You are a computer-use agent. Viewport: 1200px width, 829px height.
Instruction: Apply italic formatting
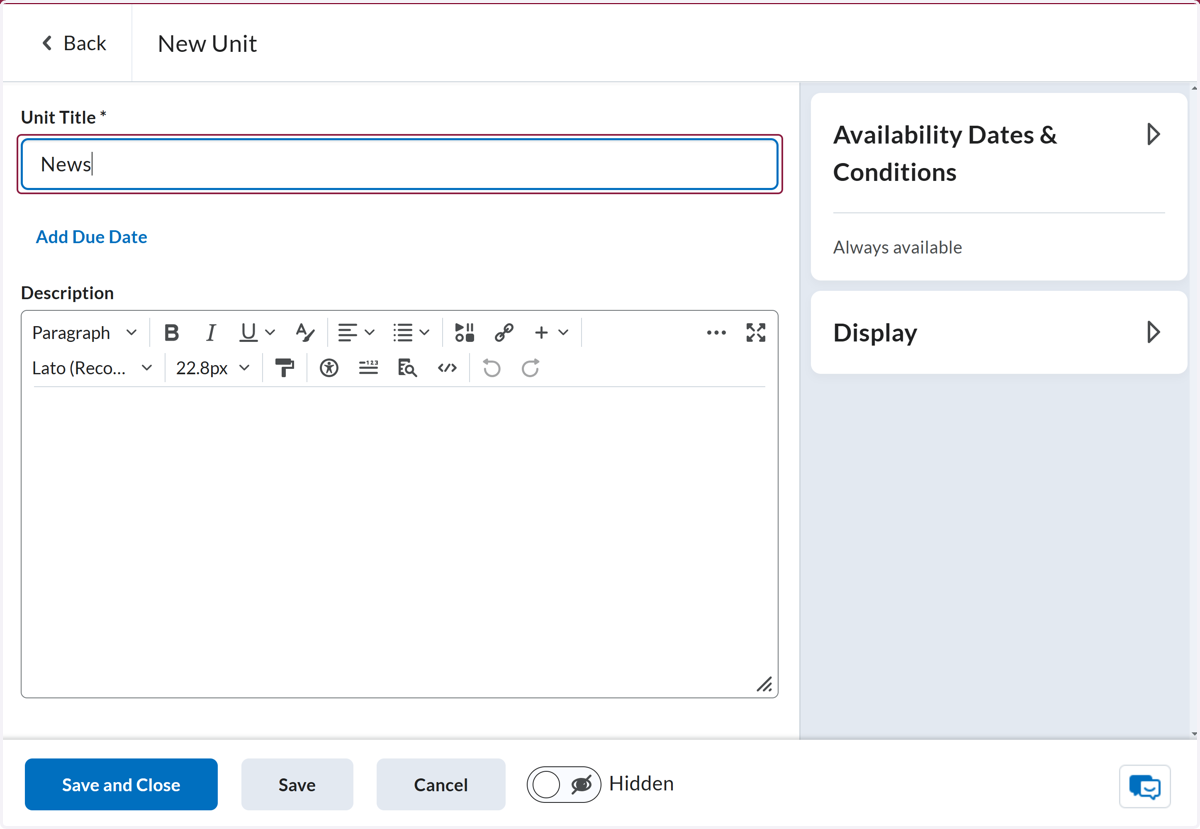tap(210, 332)
